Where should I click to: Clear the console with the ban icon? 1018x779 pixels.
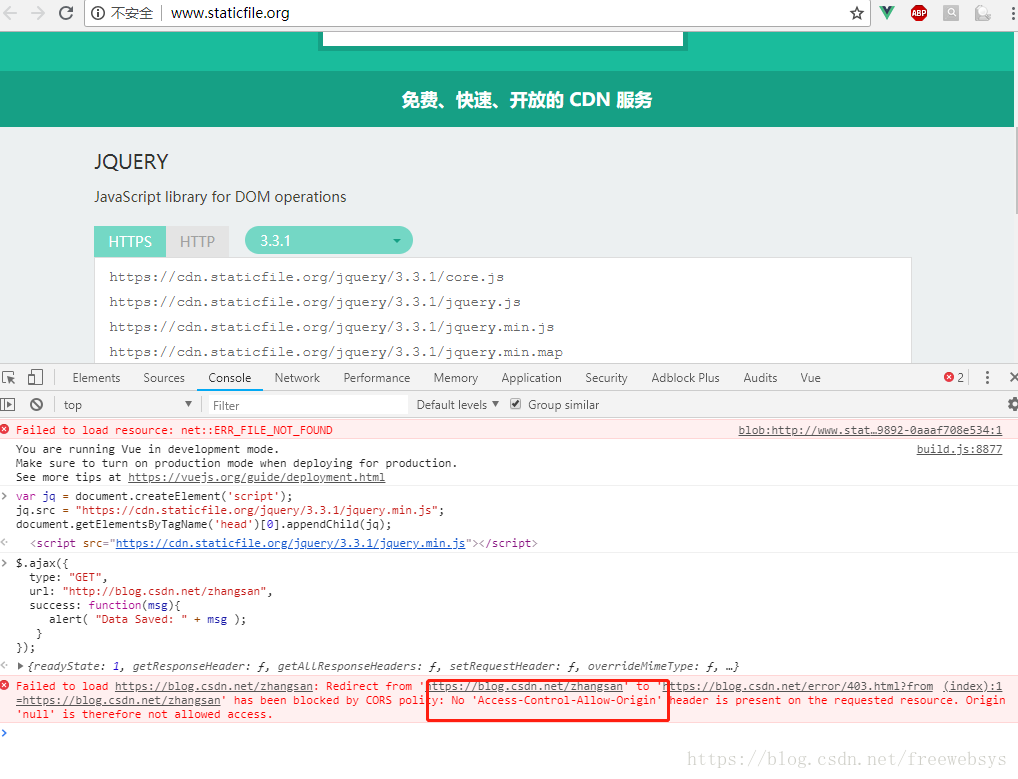click(36, 404)
